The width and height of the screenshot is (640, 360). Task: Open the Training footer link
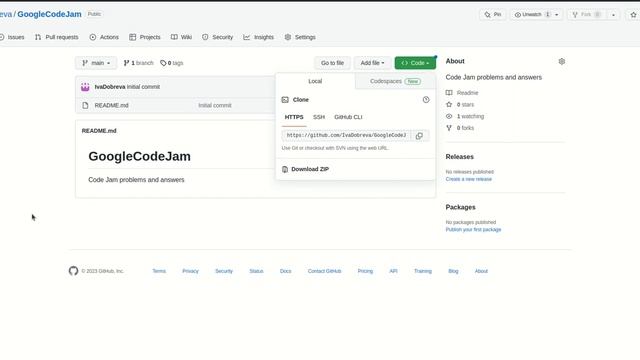423,271
